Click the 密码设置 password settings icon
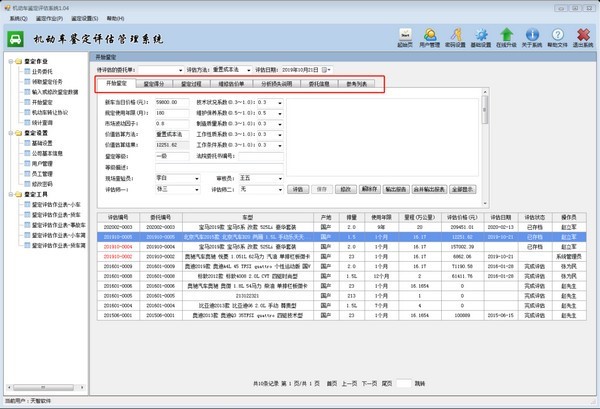 [456, 35]
